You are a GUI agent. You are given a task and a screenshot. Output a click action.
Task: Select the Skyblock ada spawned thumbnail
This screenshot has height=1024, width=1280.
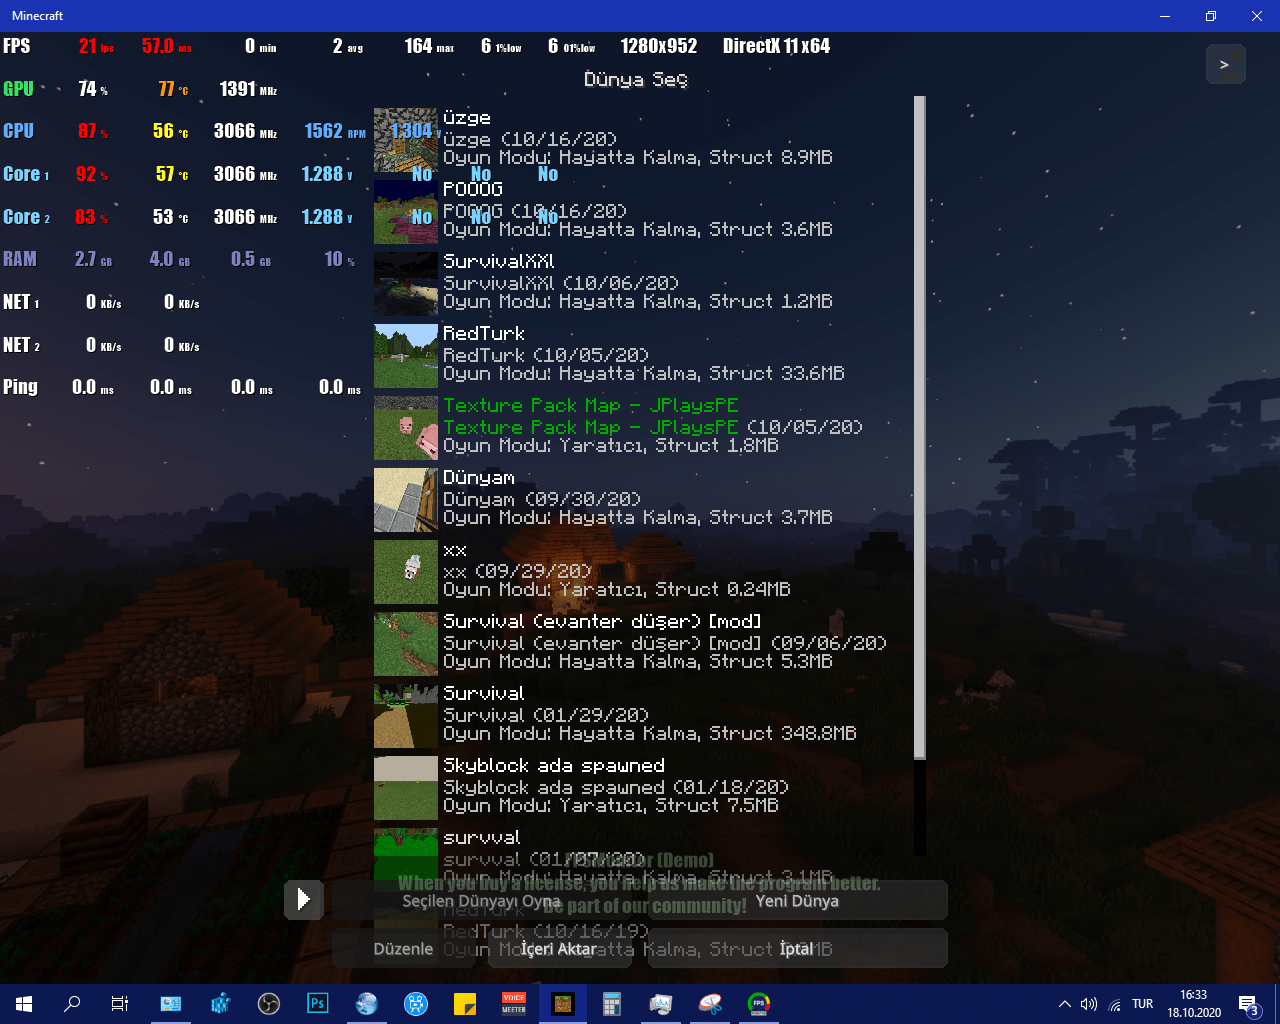tap(406, 788)
